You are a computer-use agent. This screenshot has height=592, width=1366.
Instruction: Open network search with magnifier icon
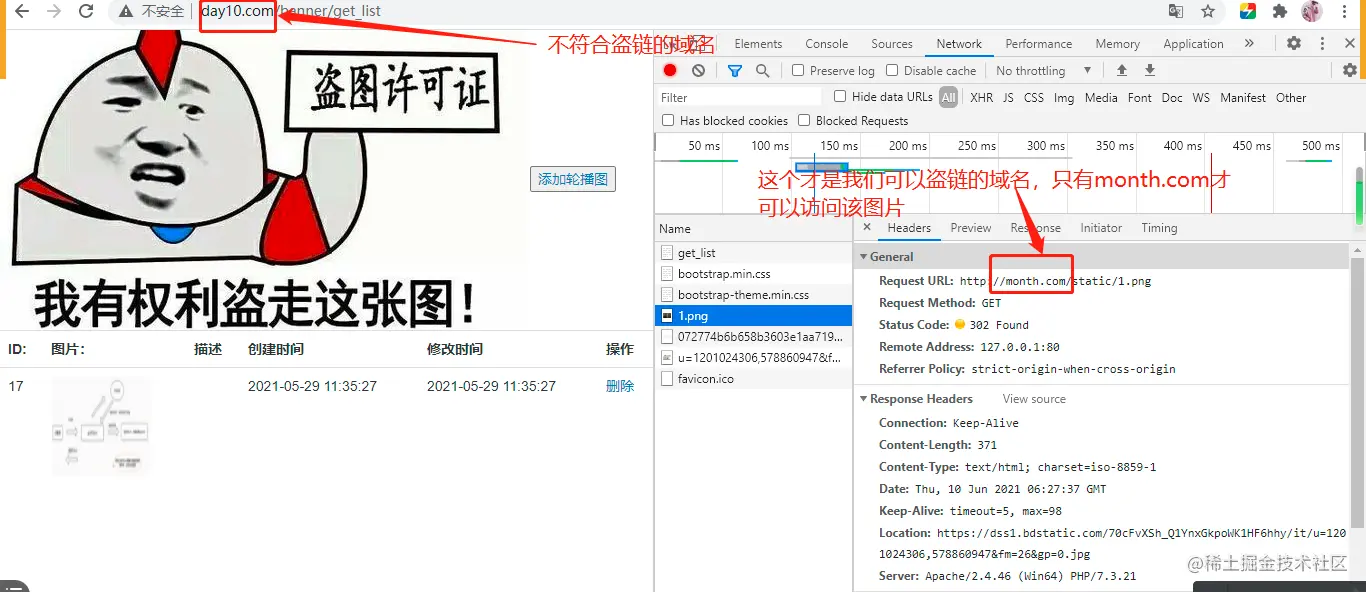point(763,71)
